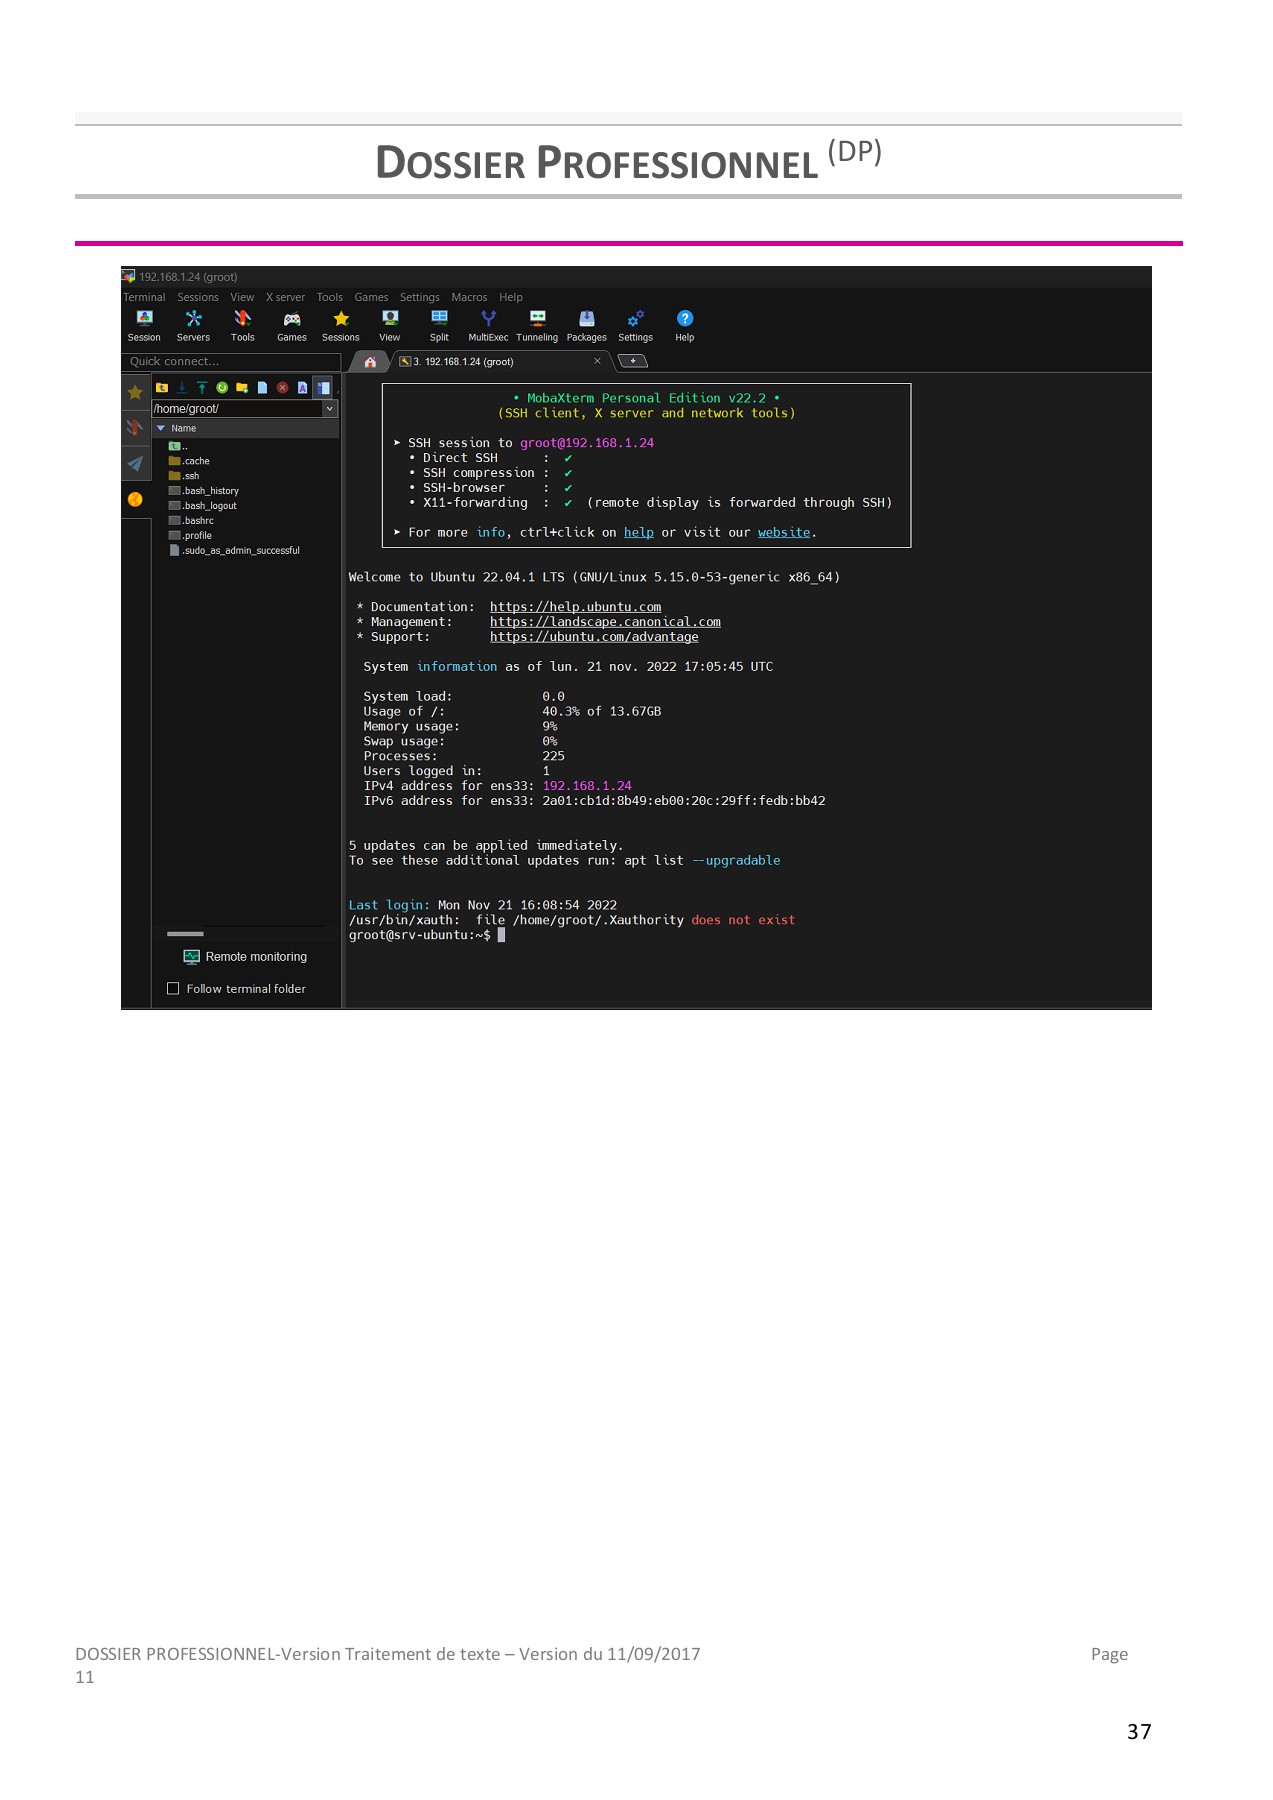Expand the /home/groot/ path dropdown
Viewport: 1273px width, 1800px height.
point(329,409)
